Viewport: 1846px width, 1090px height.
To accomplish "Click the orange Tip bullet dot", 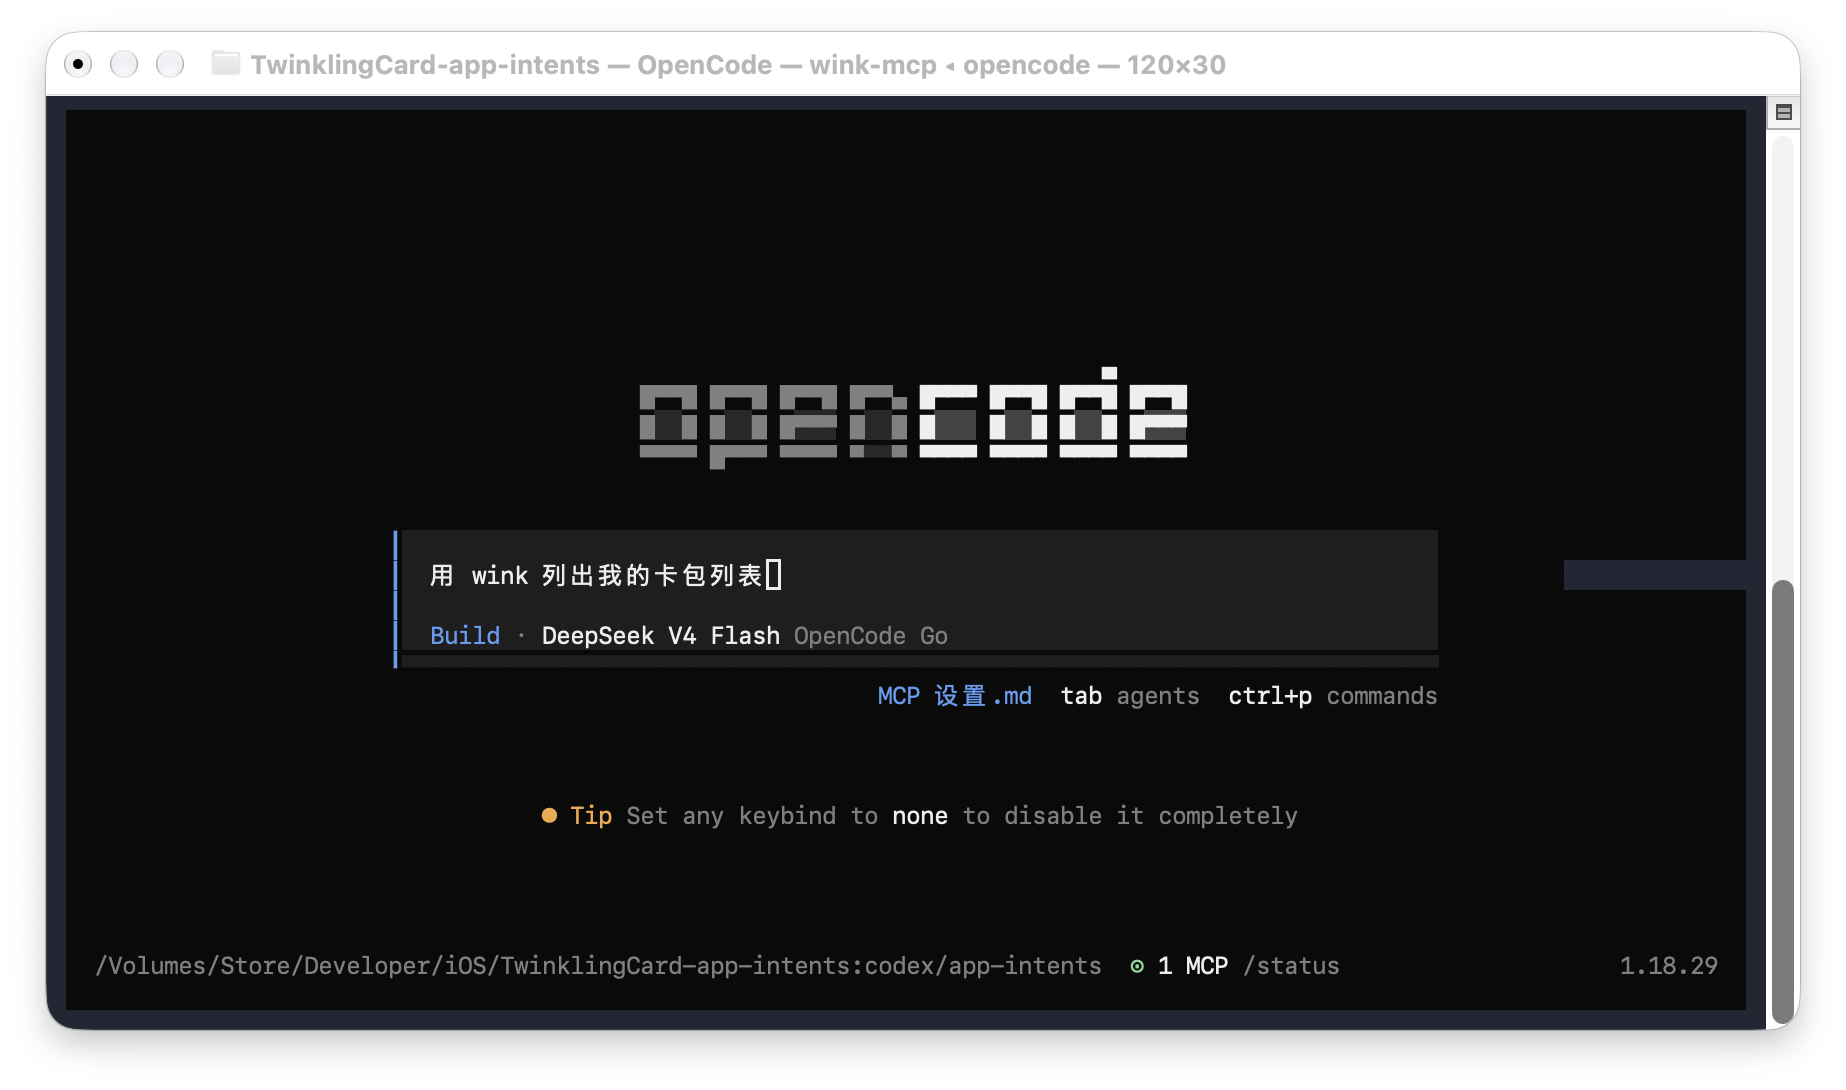I will (549, 816).
